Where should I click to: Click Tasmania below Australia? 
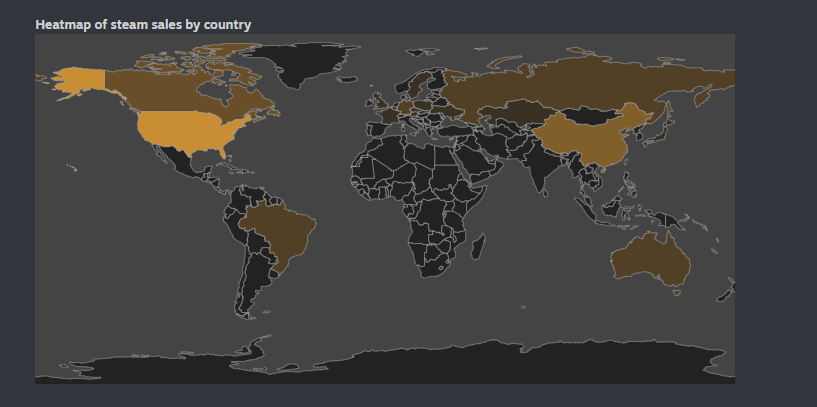point(677,292)
